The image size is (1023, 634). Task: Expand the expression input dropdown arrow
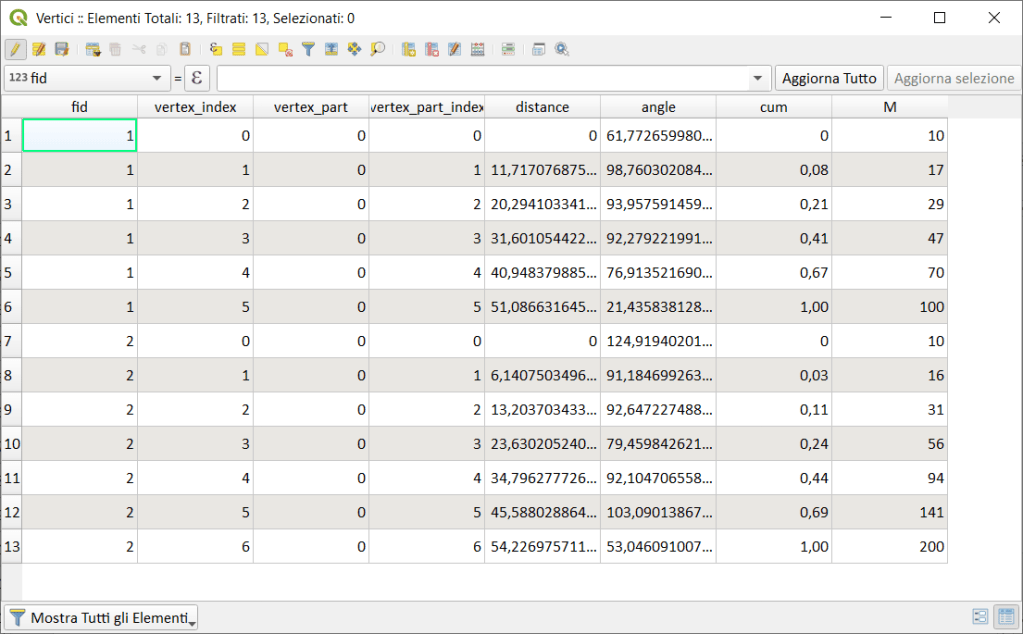click(758, 78)
